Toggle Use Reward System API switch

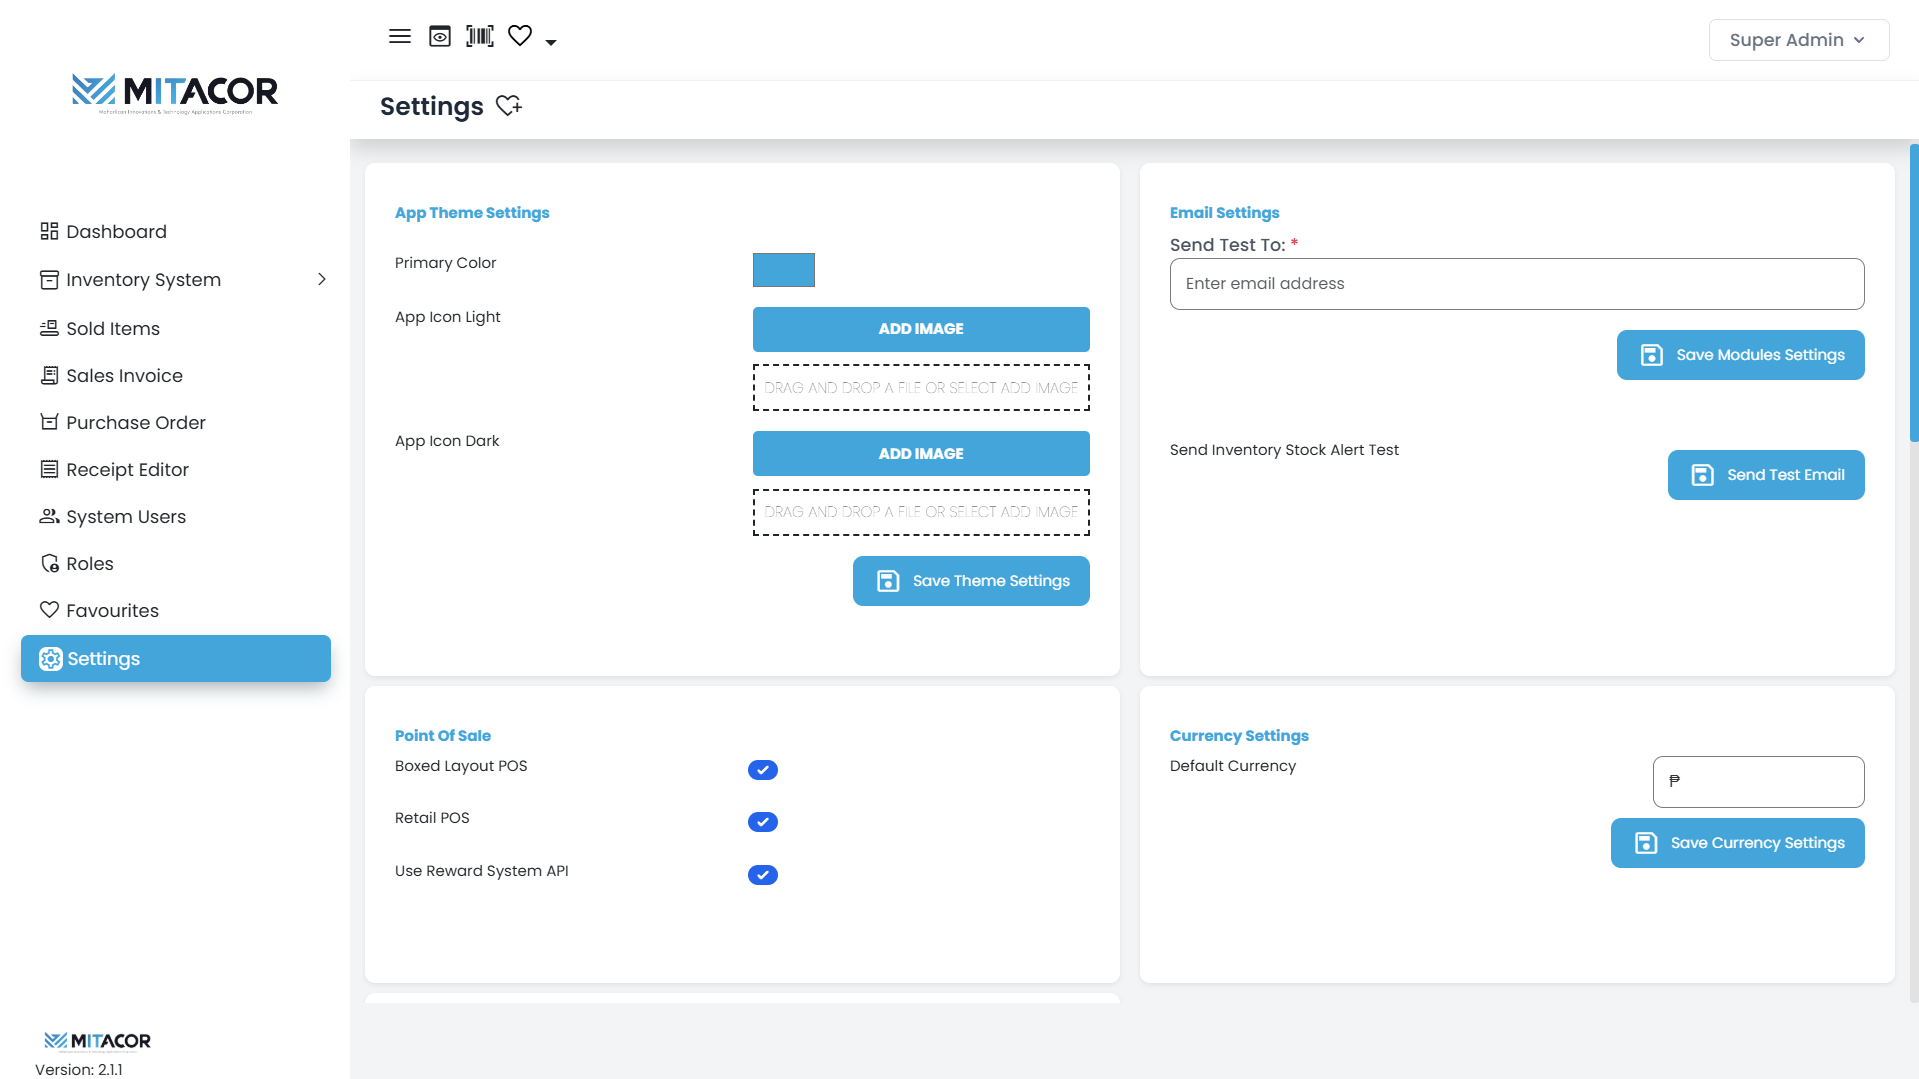tap(762, 875)
